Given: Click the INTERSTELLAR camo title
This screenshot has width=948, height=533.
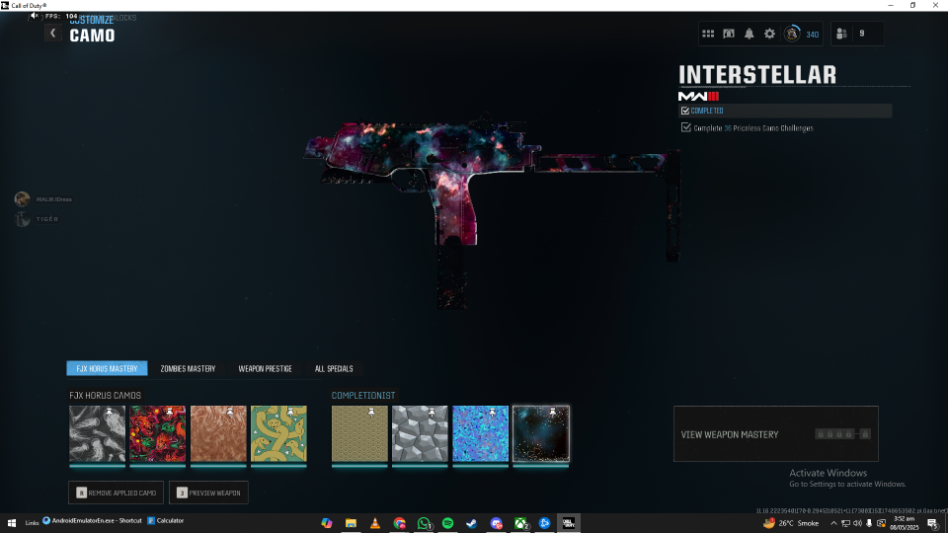Looking at the screenshot, I should (x=758, y=75).
